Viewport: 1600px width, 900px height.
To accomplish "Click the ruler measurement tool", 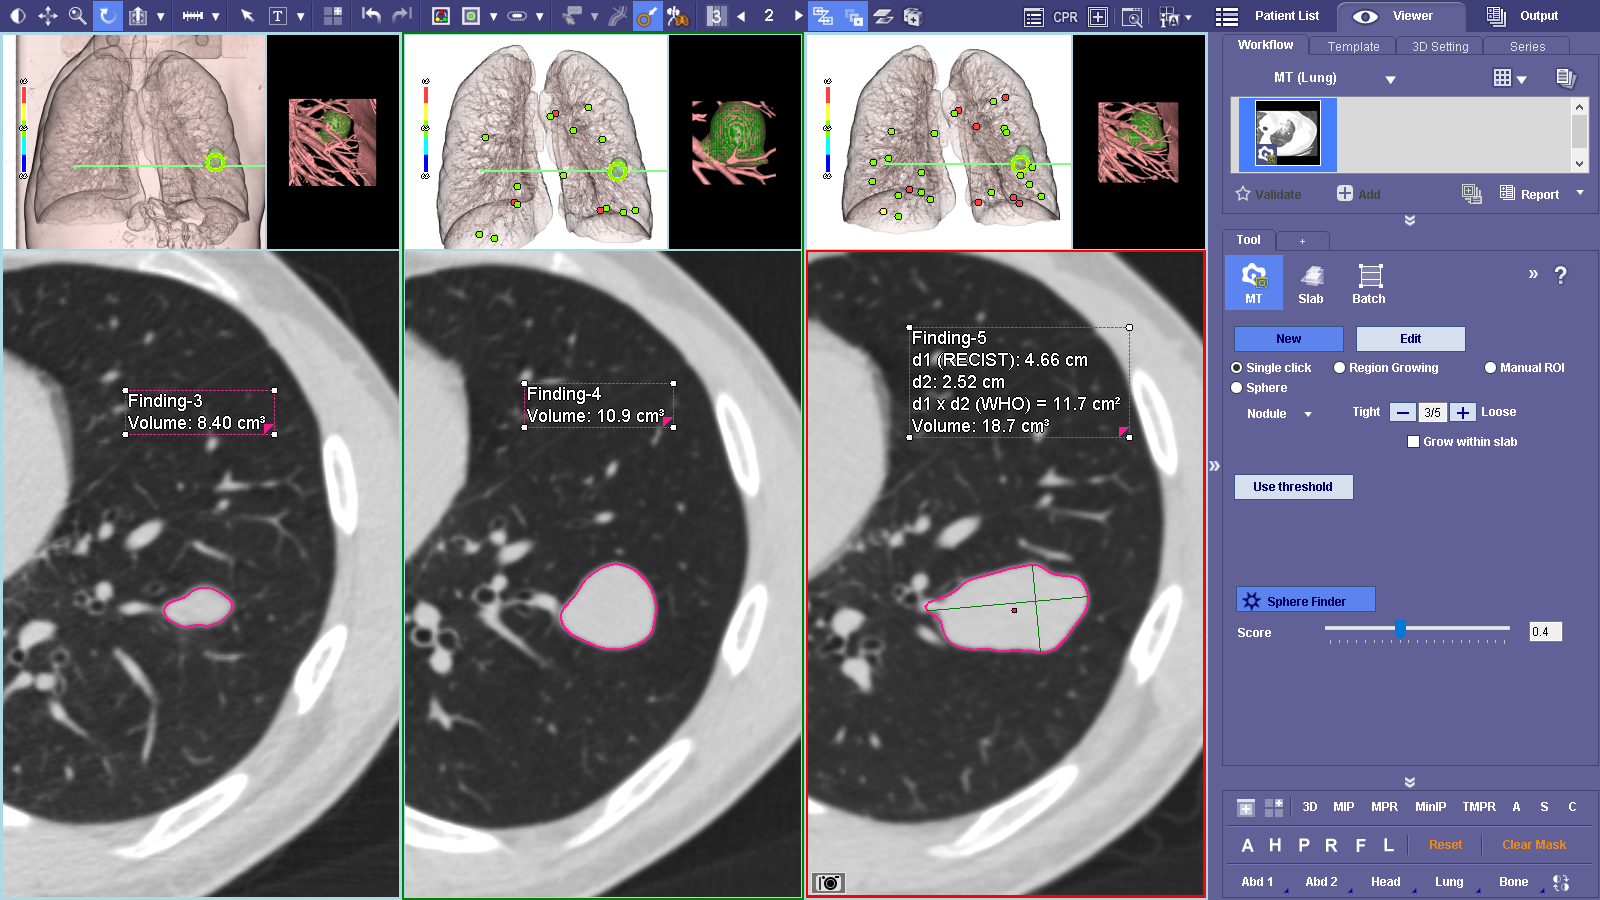I will tap(193, 16).
